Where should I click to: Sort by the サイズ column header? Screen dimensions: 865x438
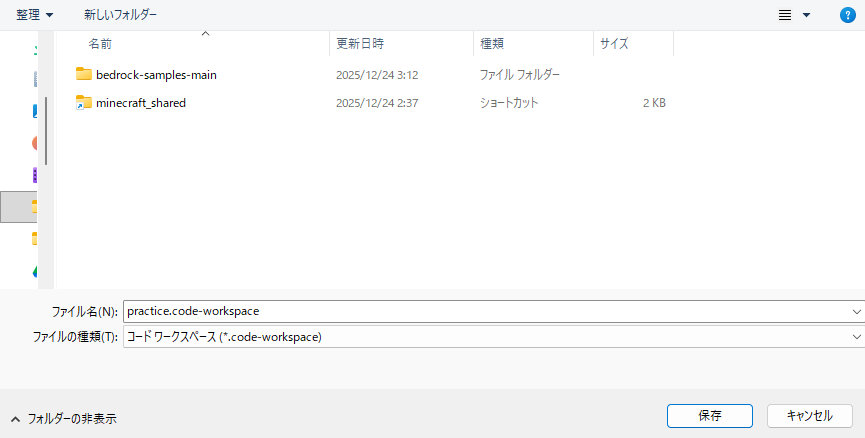tap(613, 44)
